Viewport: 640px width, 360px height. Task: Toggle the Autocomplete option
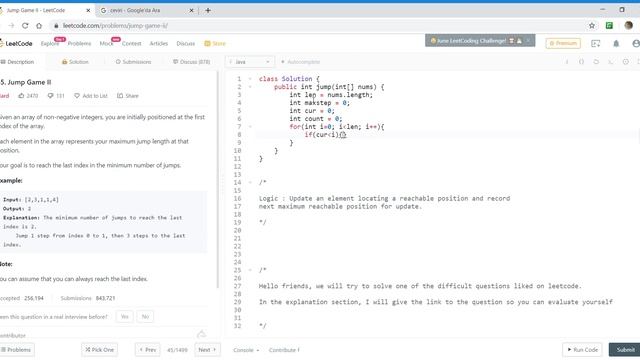pos(300,62)
